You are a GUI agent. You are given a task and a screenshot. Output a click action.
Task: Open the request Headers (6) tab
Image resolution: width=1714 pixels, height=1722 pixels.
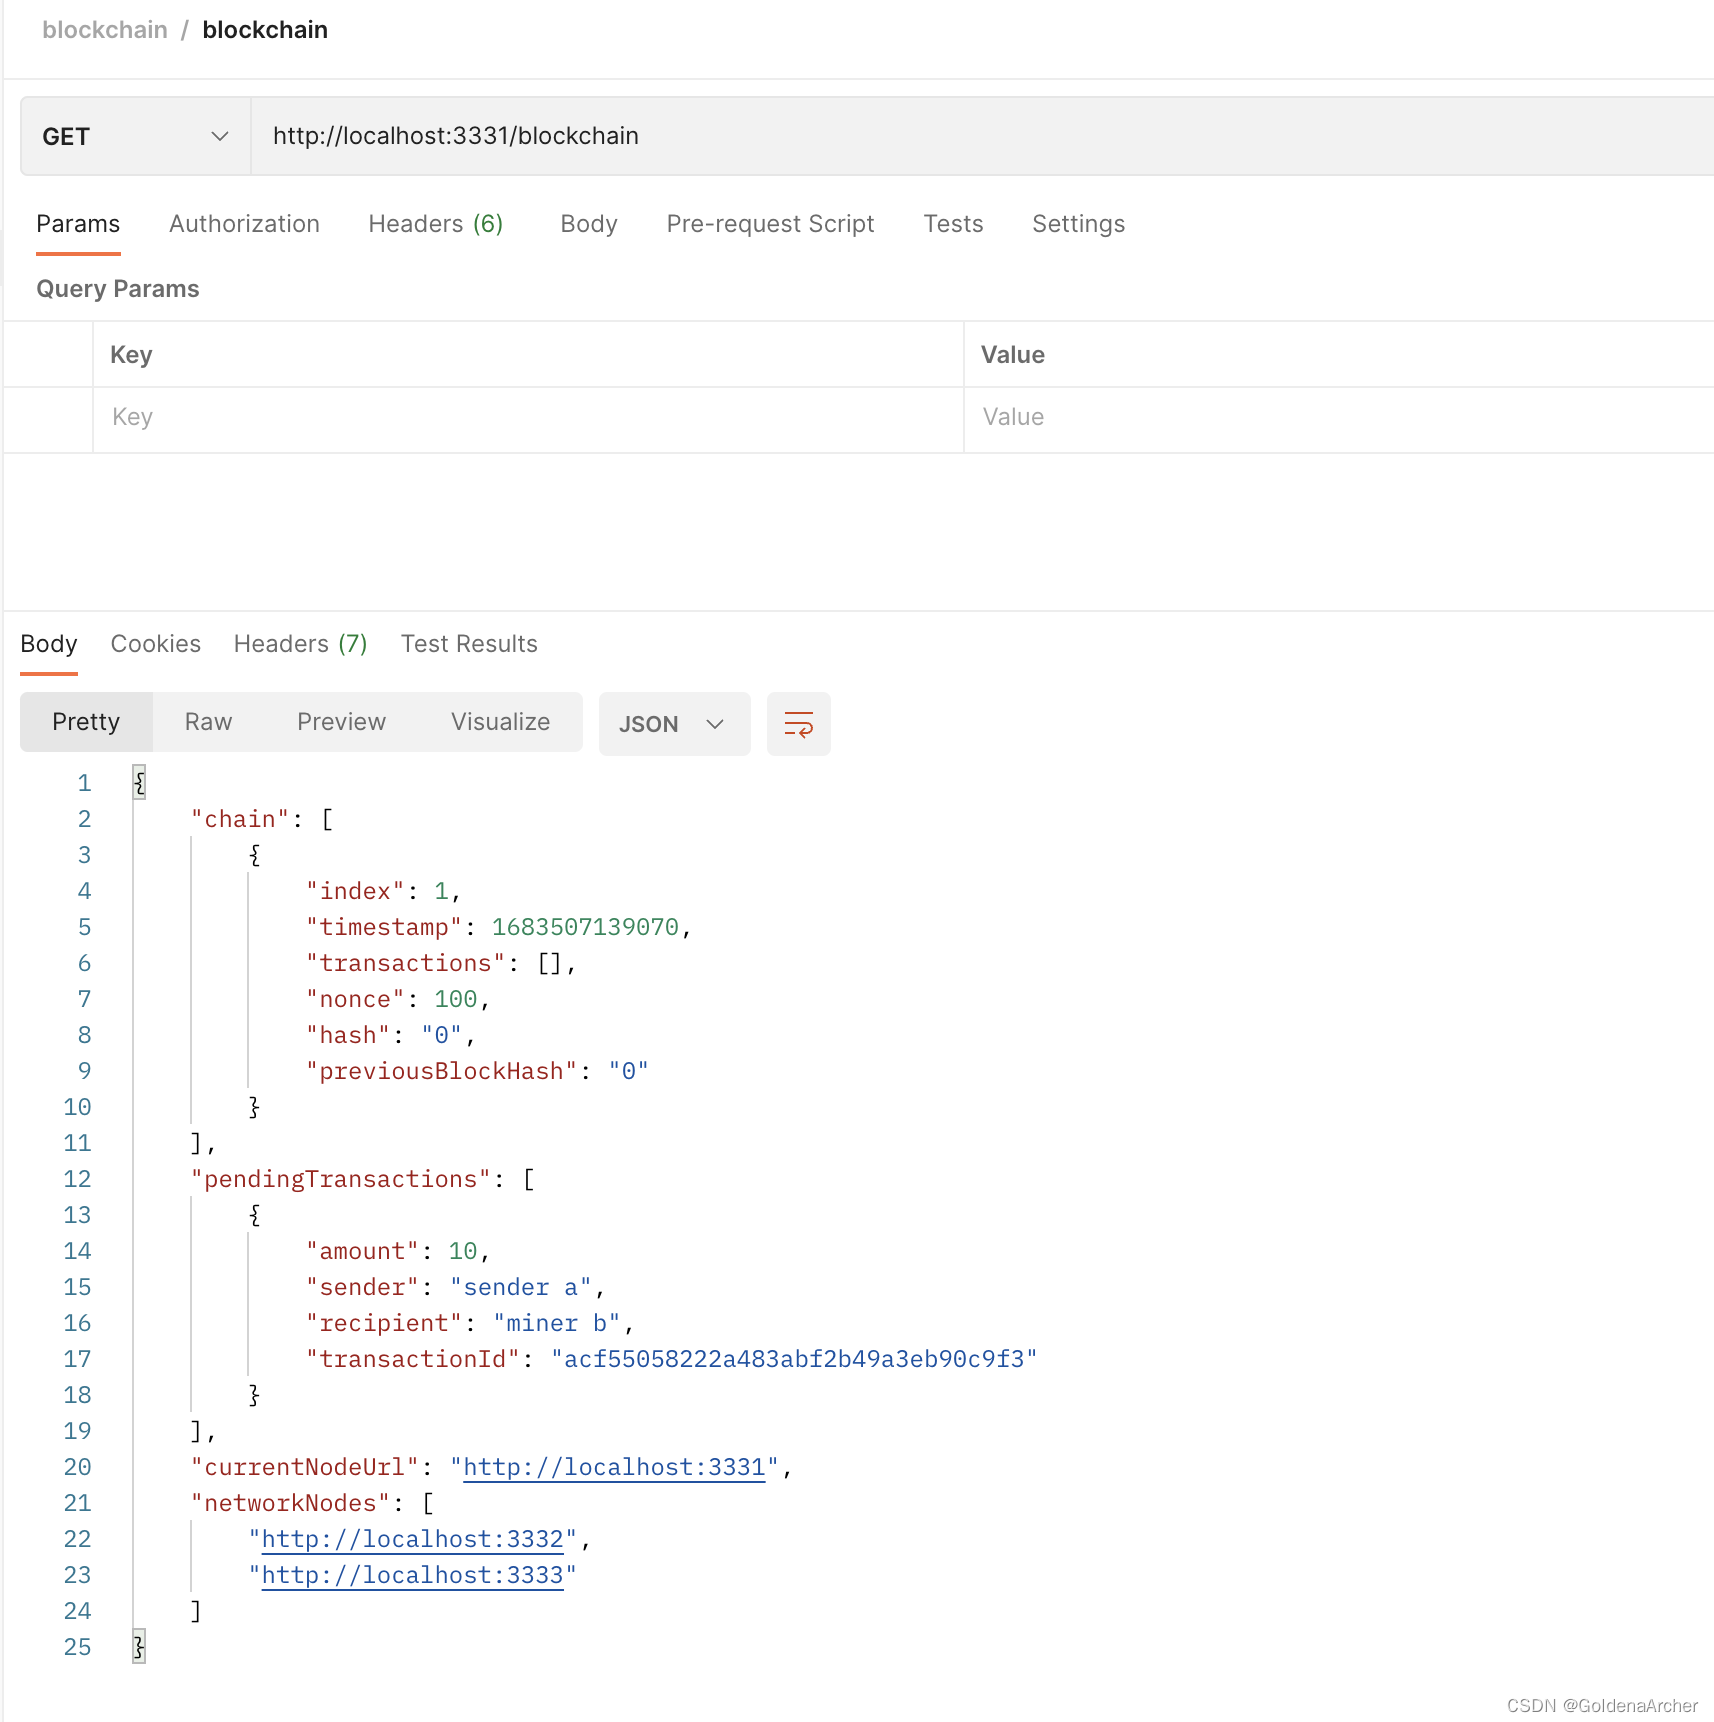tap(436, 224)
